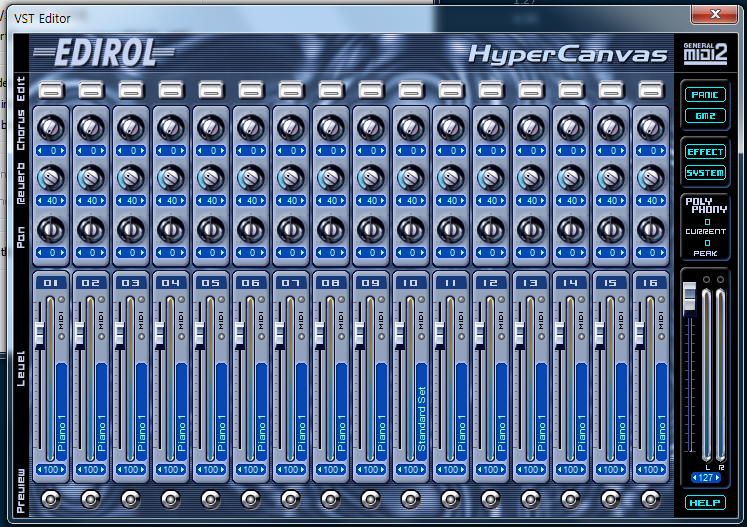Open the HELP page
Image resolution: width=747 pixels, height=527 pixels.
click(705, 503)
